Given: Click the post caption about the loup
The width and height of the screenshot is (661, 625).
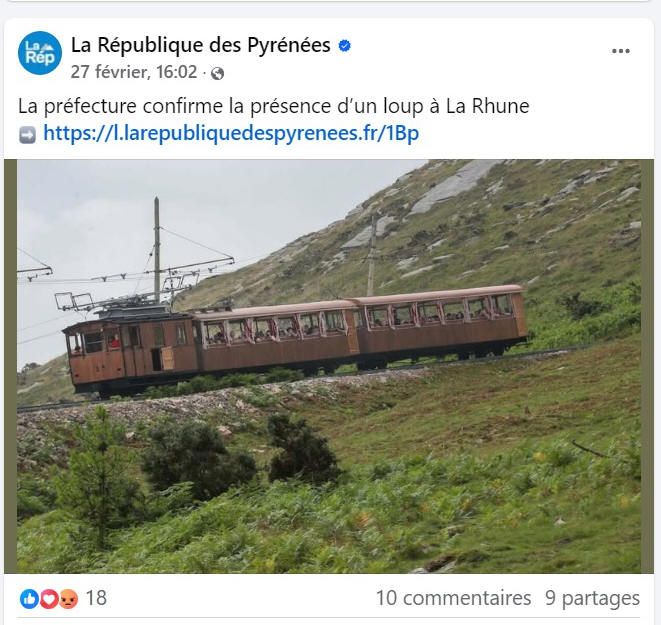Looking at the screenshot, I should [274, 107].
